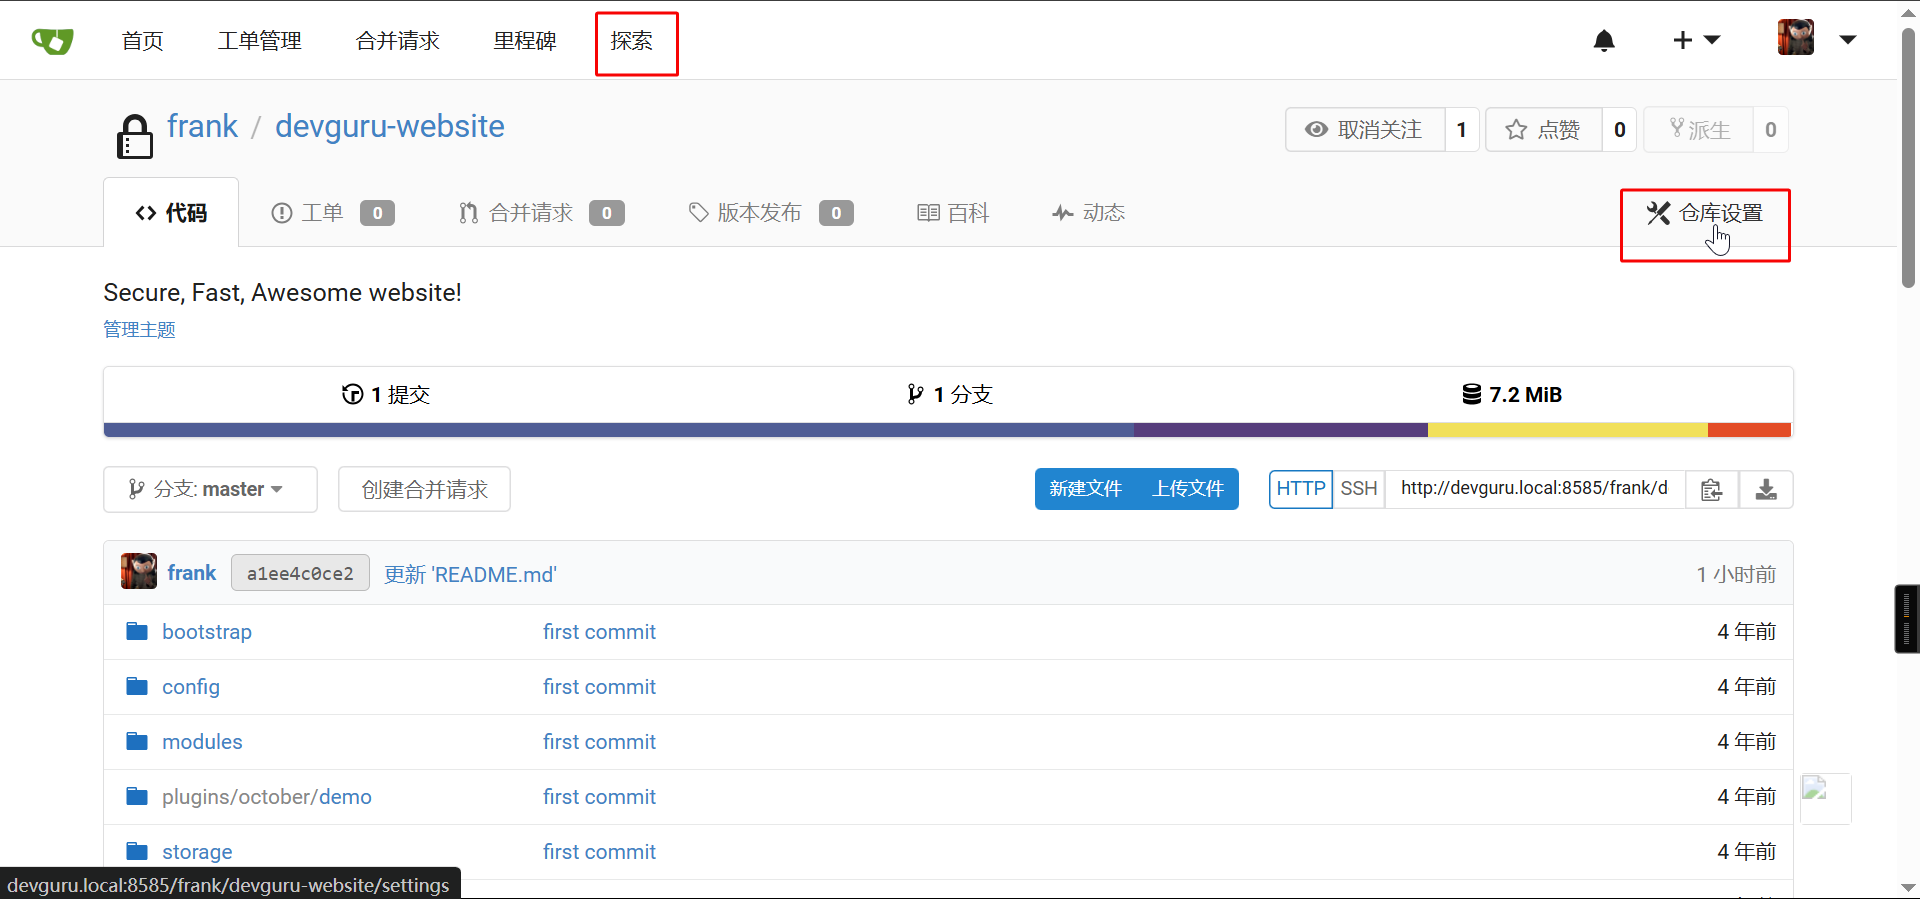Switch clone protocol to SSH
The width and height of the screenshot is (1920, 899).
click(x=1358, y=489)
